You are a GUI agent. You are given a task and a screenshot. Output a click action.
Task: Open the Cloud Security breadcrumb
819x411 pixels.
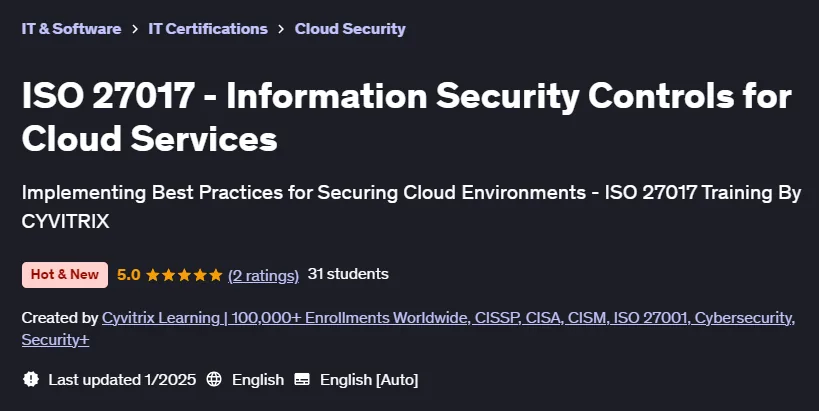[350, 29]
